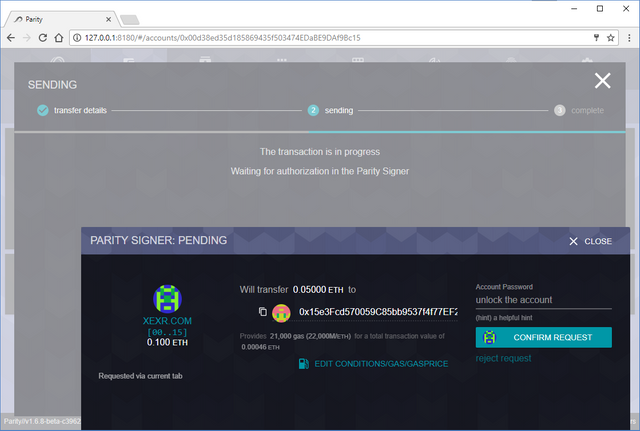This screenshot has width=640, height=431.
Task: Close the Parity browser tab
Action: point(108,19)
